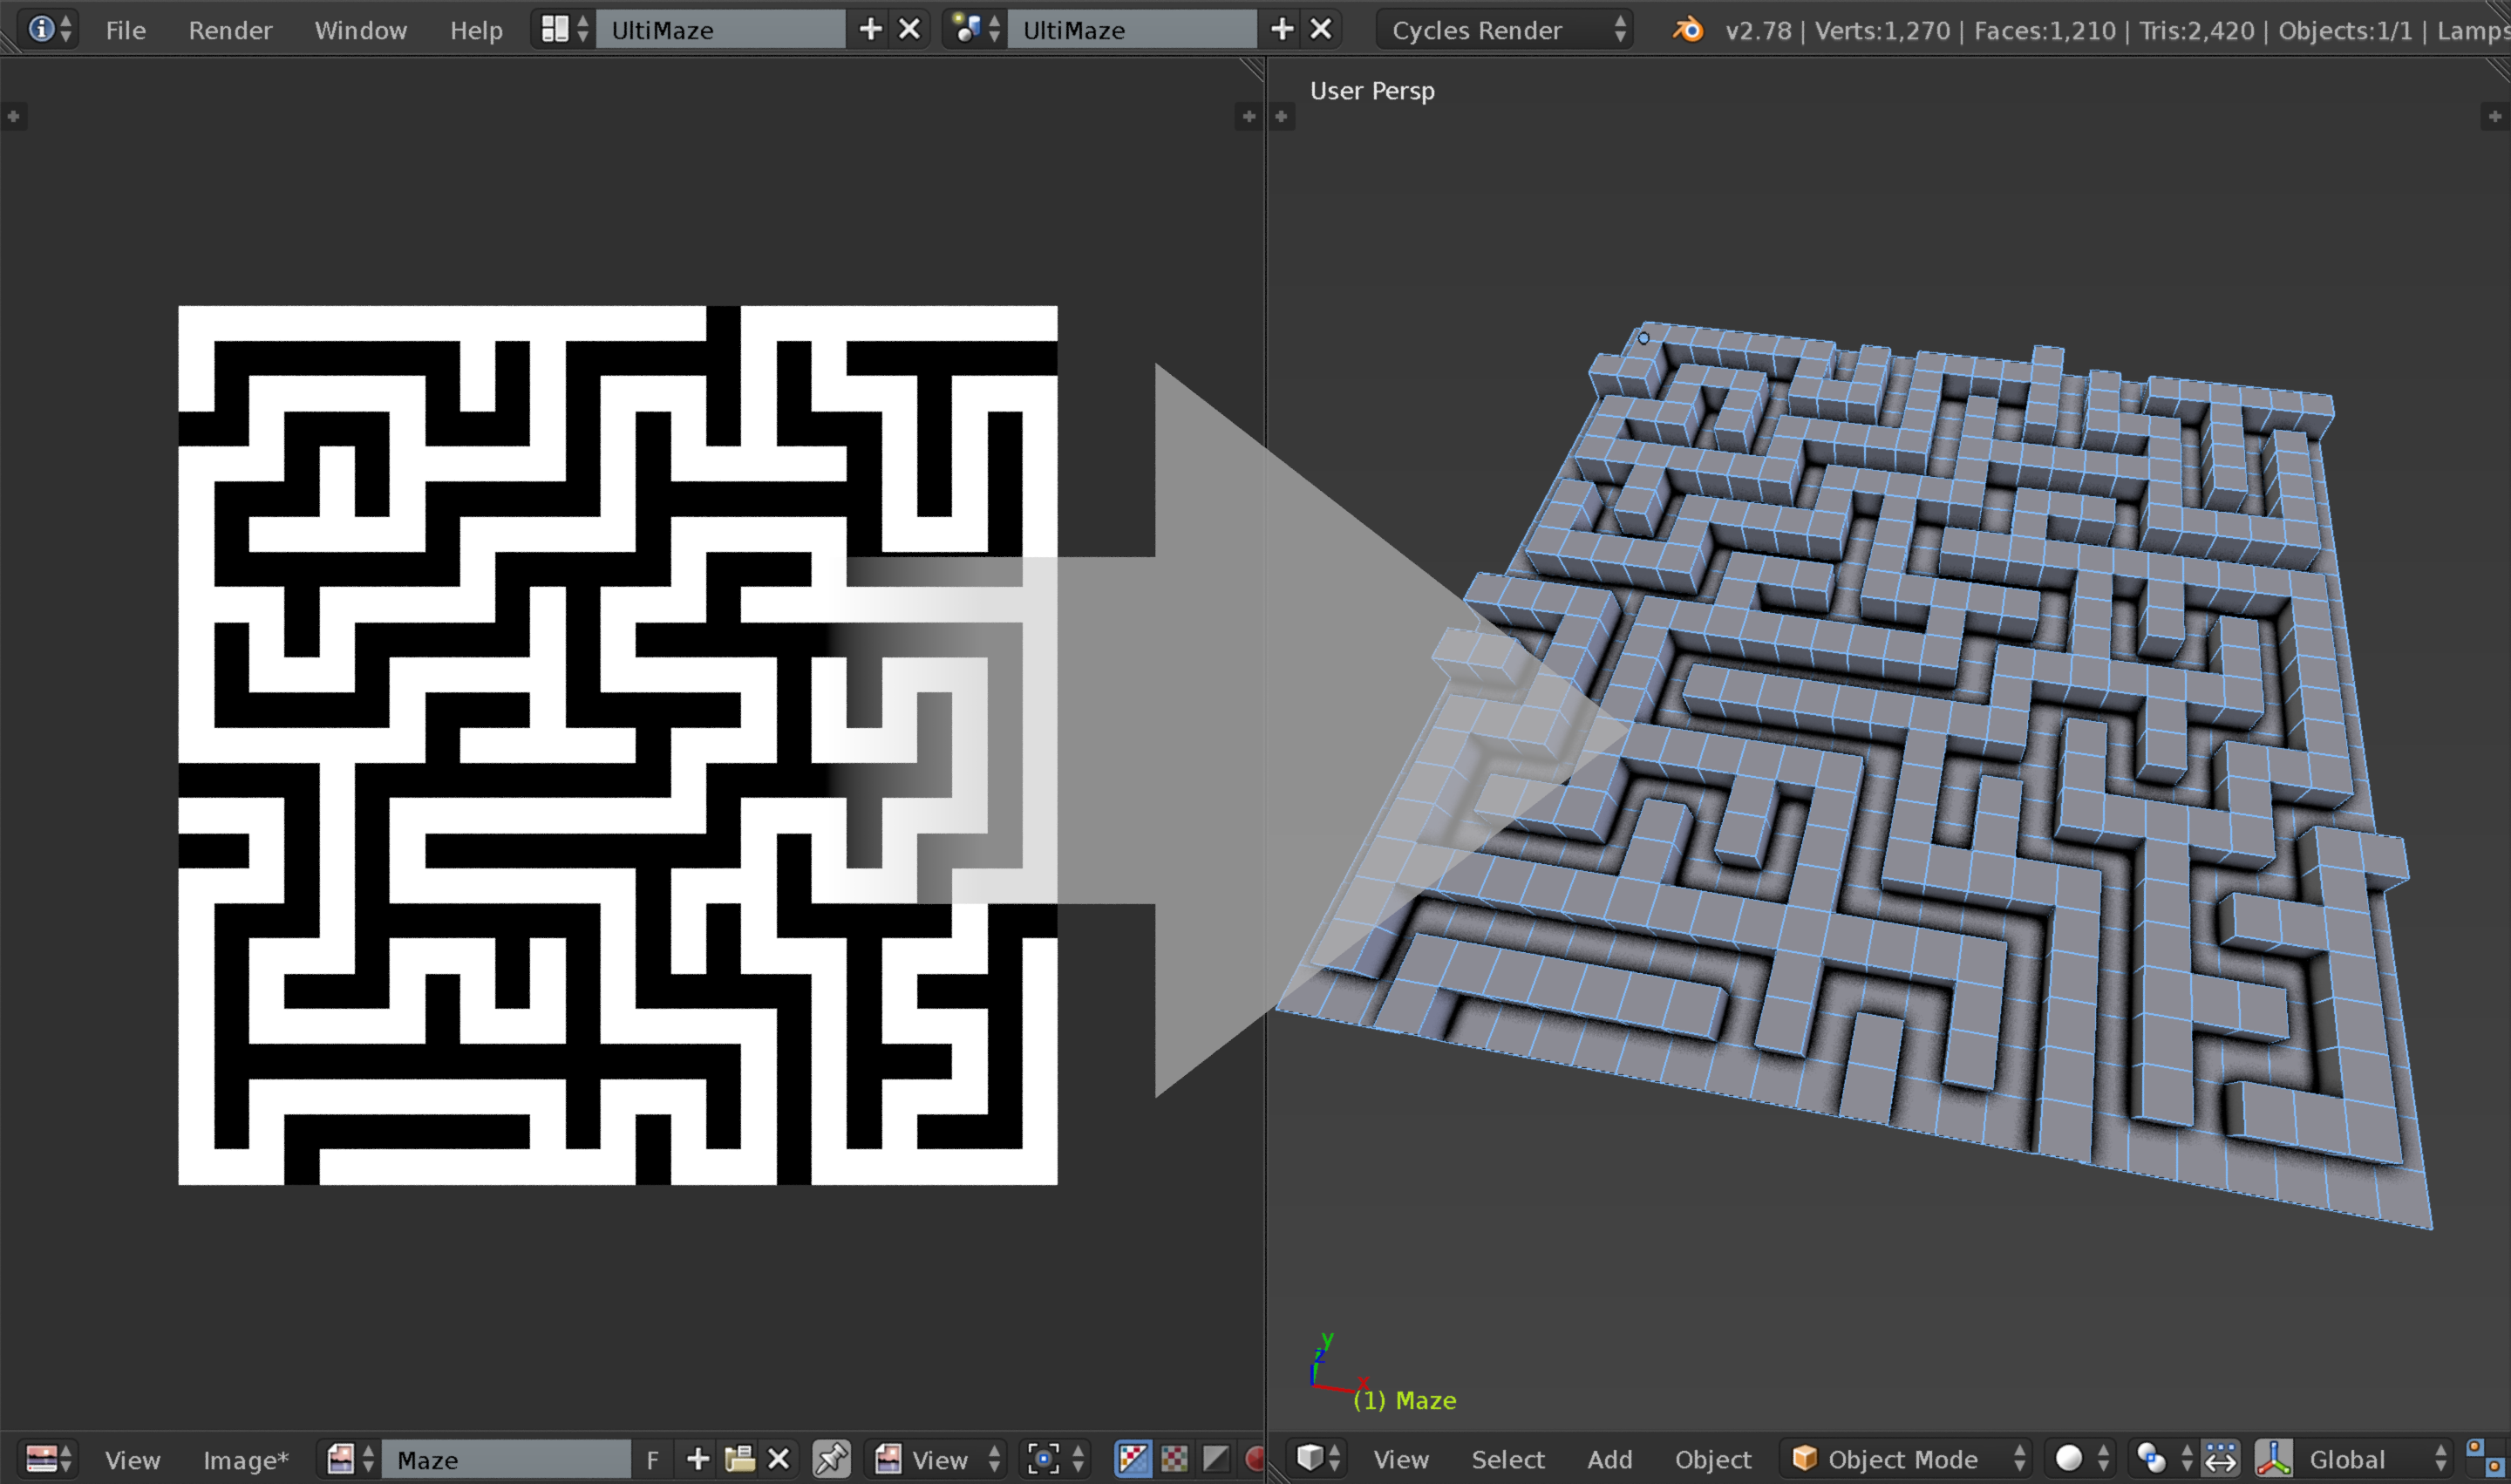2511x1484 pixels.
Task: Open the viewport shading dropdown
Action: [2071, 1459]
